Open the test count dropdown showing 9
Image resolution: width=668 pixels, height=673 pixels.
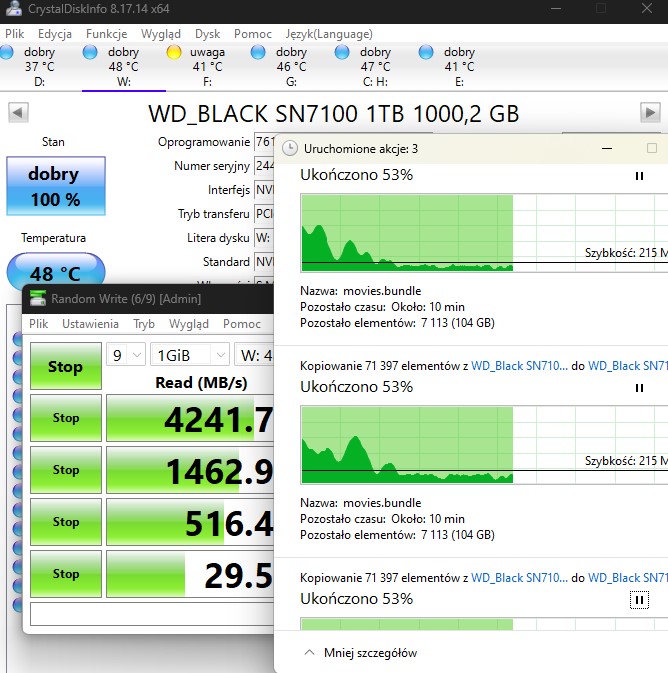126,355
